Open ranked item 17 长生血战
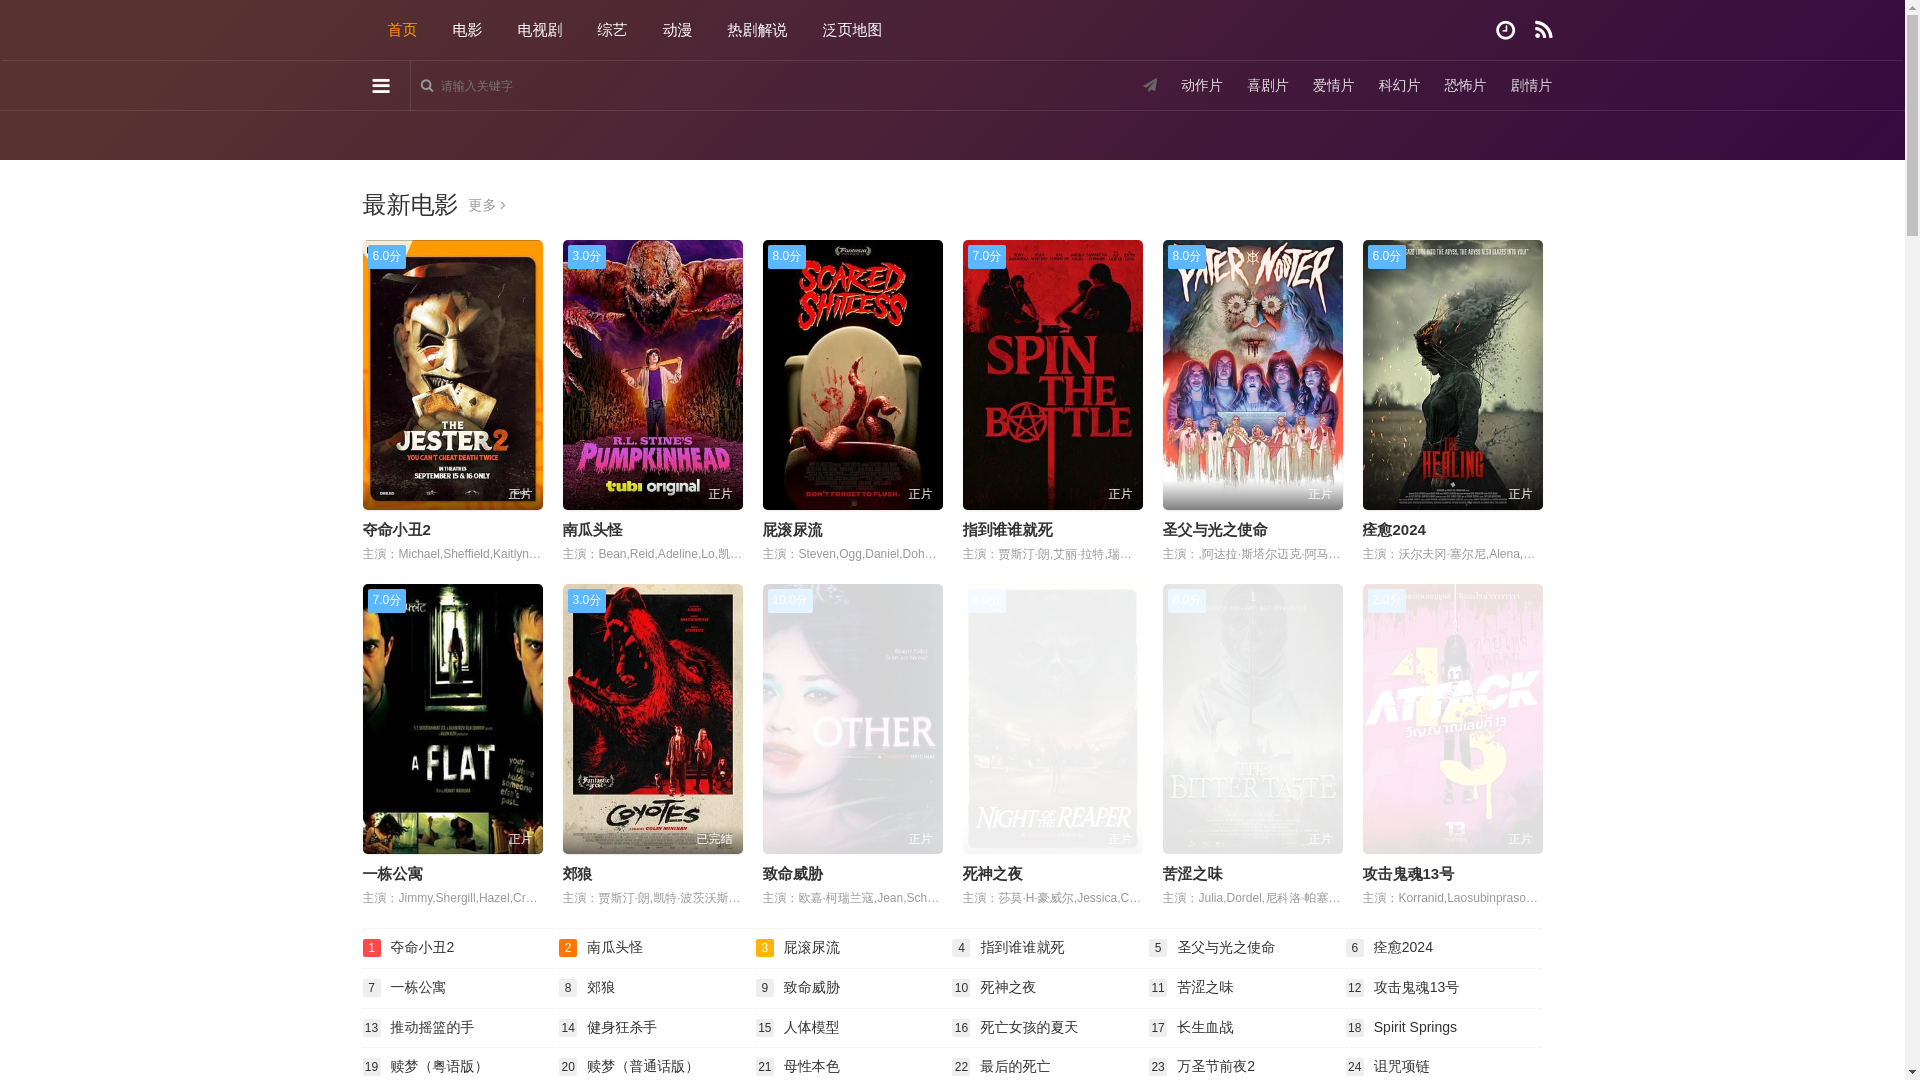The image size is (1920, 1080). click(1205, 1027)
